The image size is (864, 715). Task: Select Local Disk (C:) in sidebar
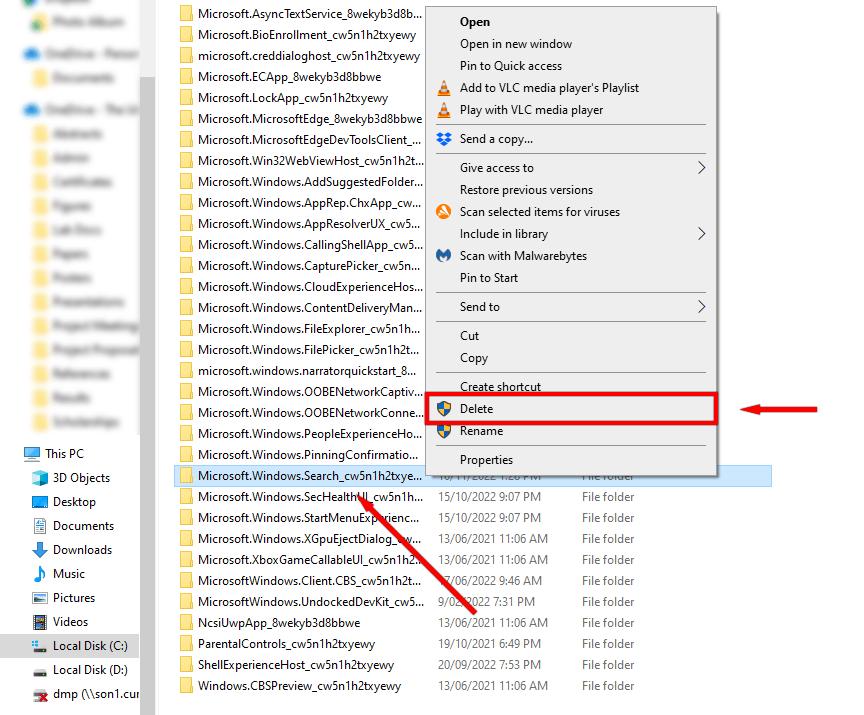[x=90, y=646]
